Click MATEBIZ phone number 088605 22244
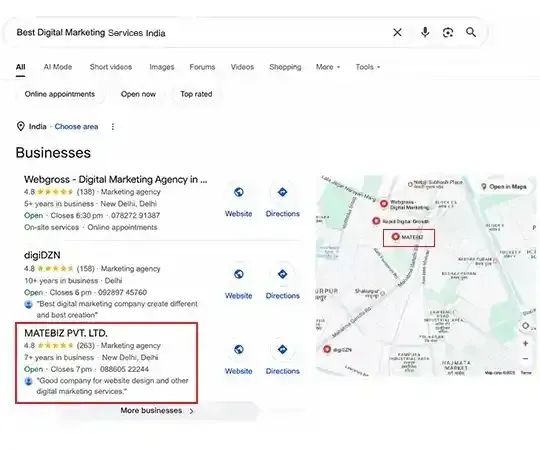540x450 pixels. [x=124, y=369]
